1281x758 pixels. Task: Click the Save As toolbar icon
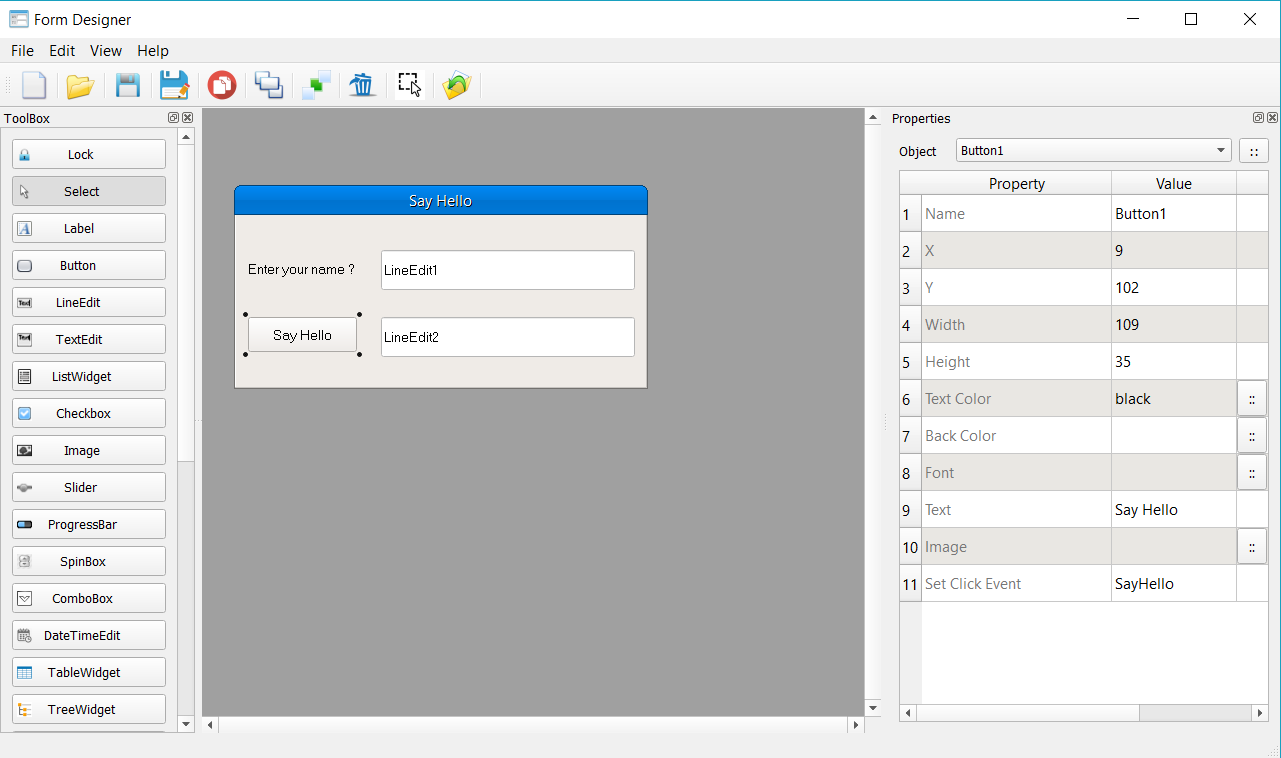point(174,85)
